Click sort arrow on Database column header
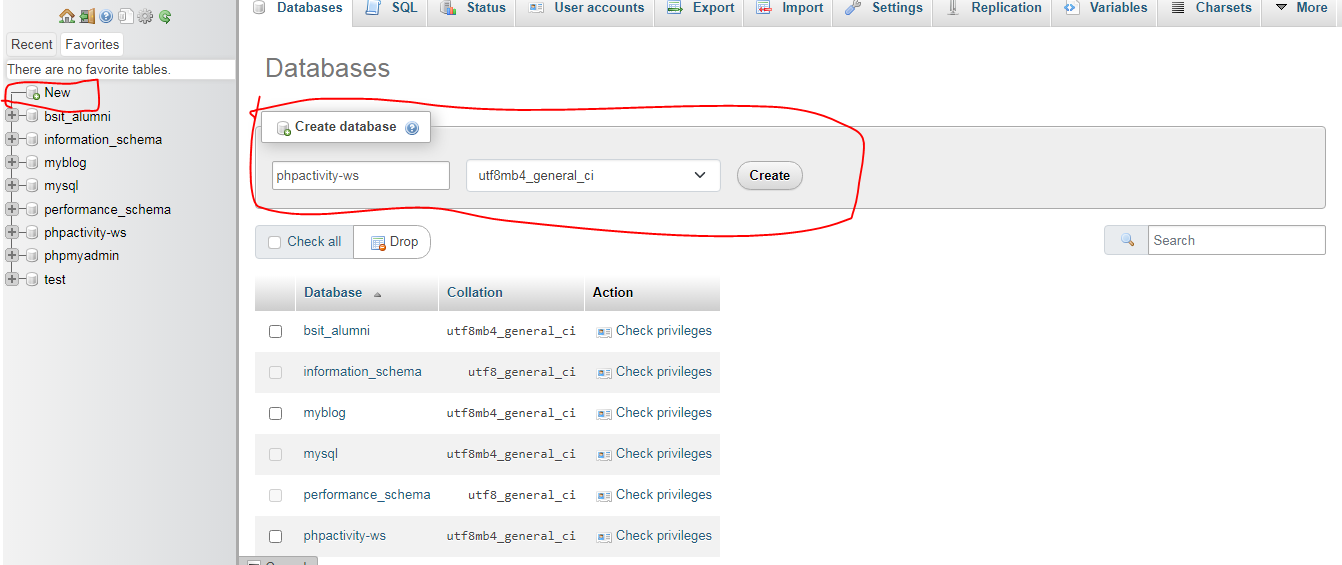The image size is (1342, 565). pyautogui.click(x=378, y=294)
